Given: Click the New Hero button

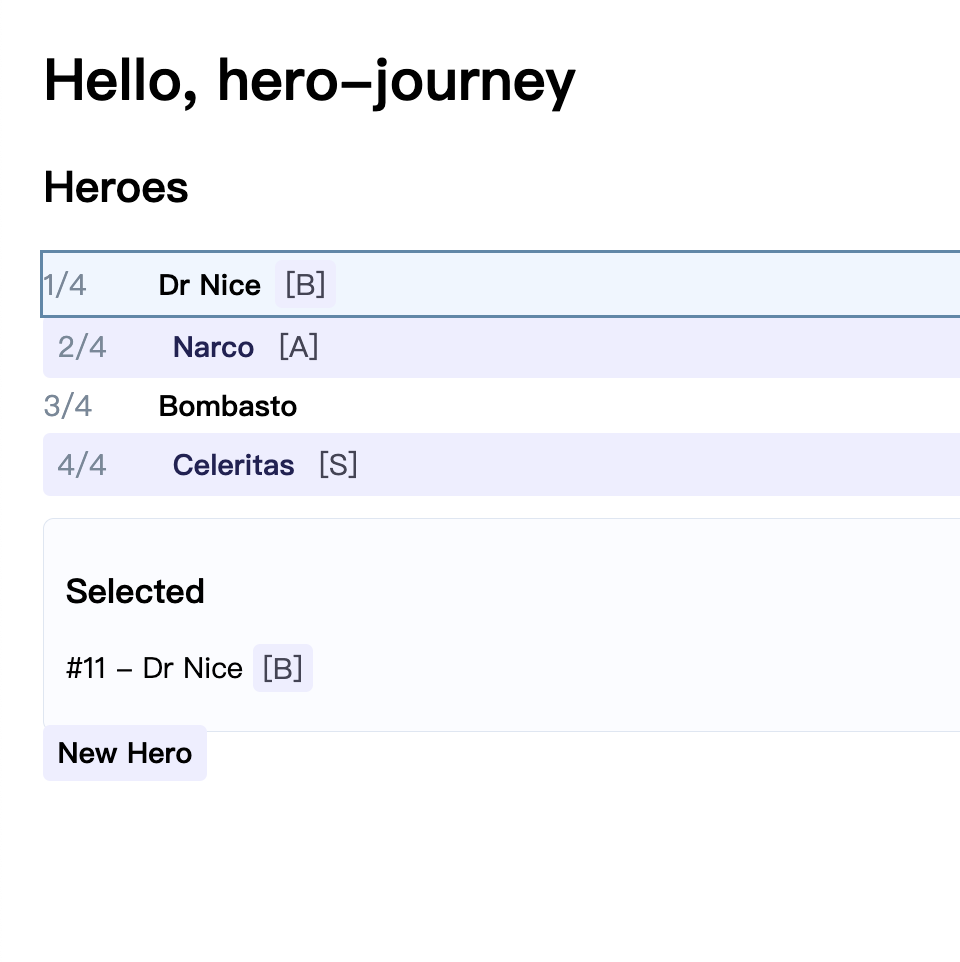Looking at the screenshot, I should coord(125,753).
